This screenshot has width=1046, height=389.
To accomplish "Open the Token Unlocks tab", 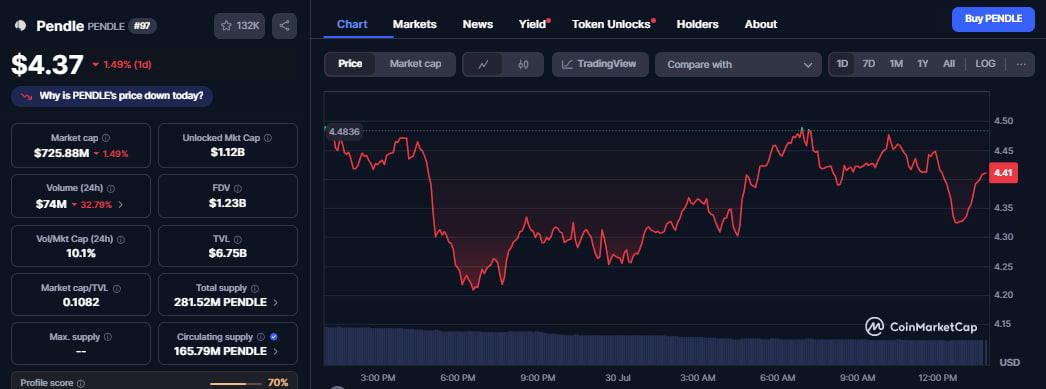I will 612,24.
